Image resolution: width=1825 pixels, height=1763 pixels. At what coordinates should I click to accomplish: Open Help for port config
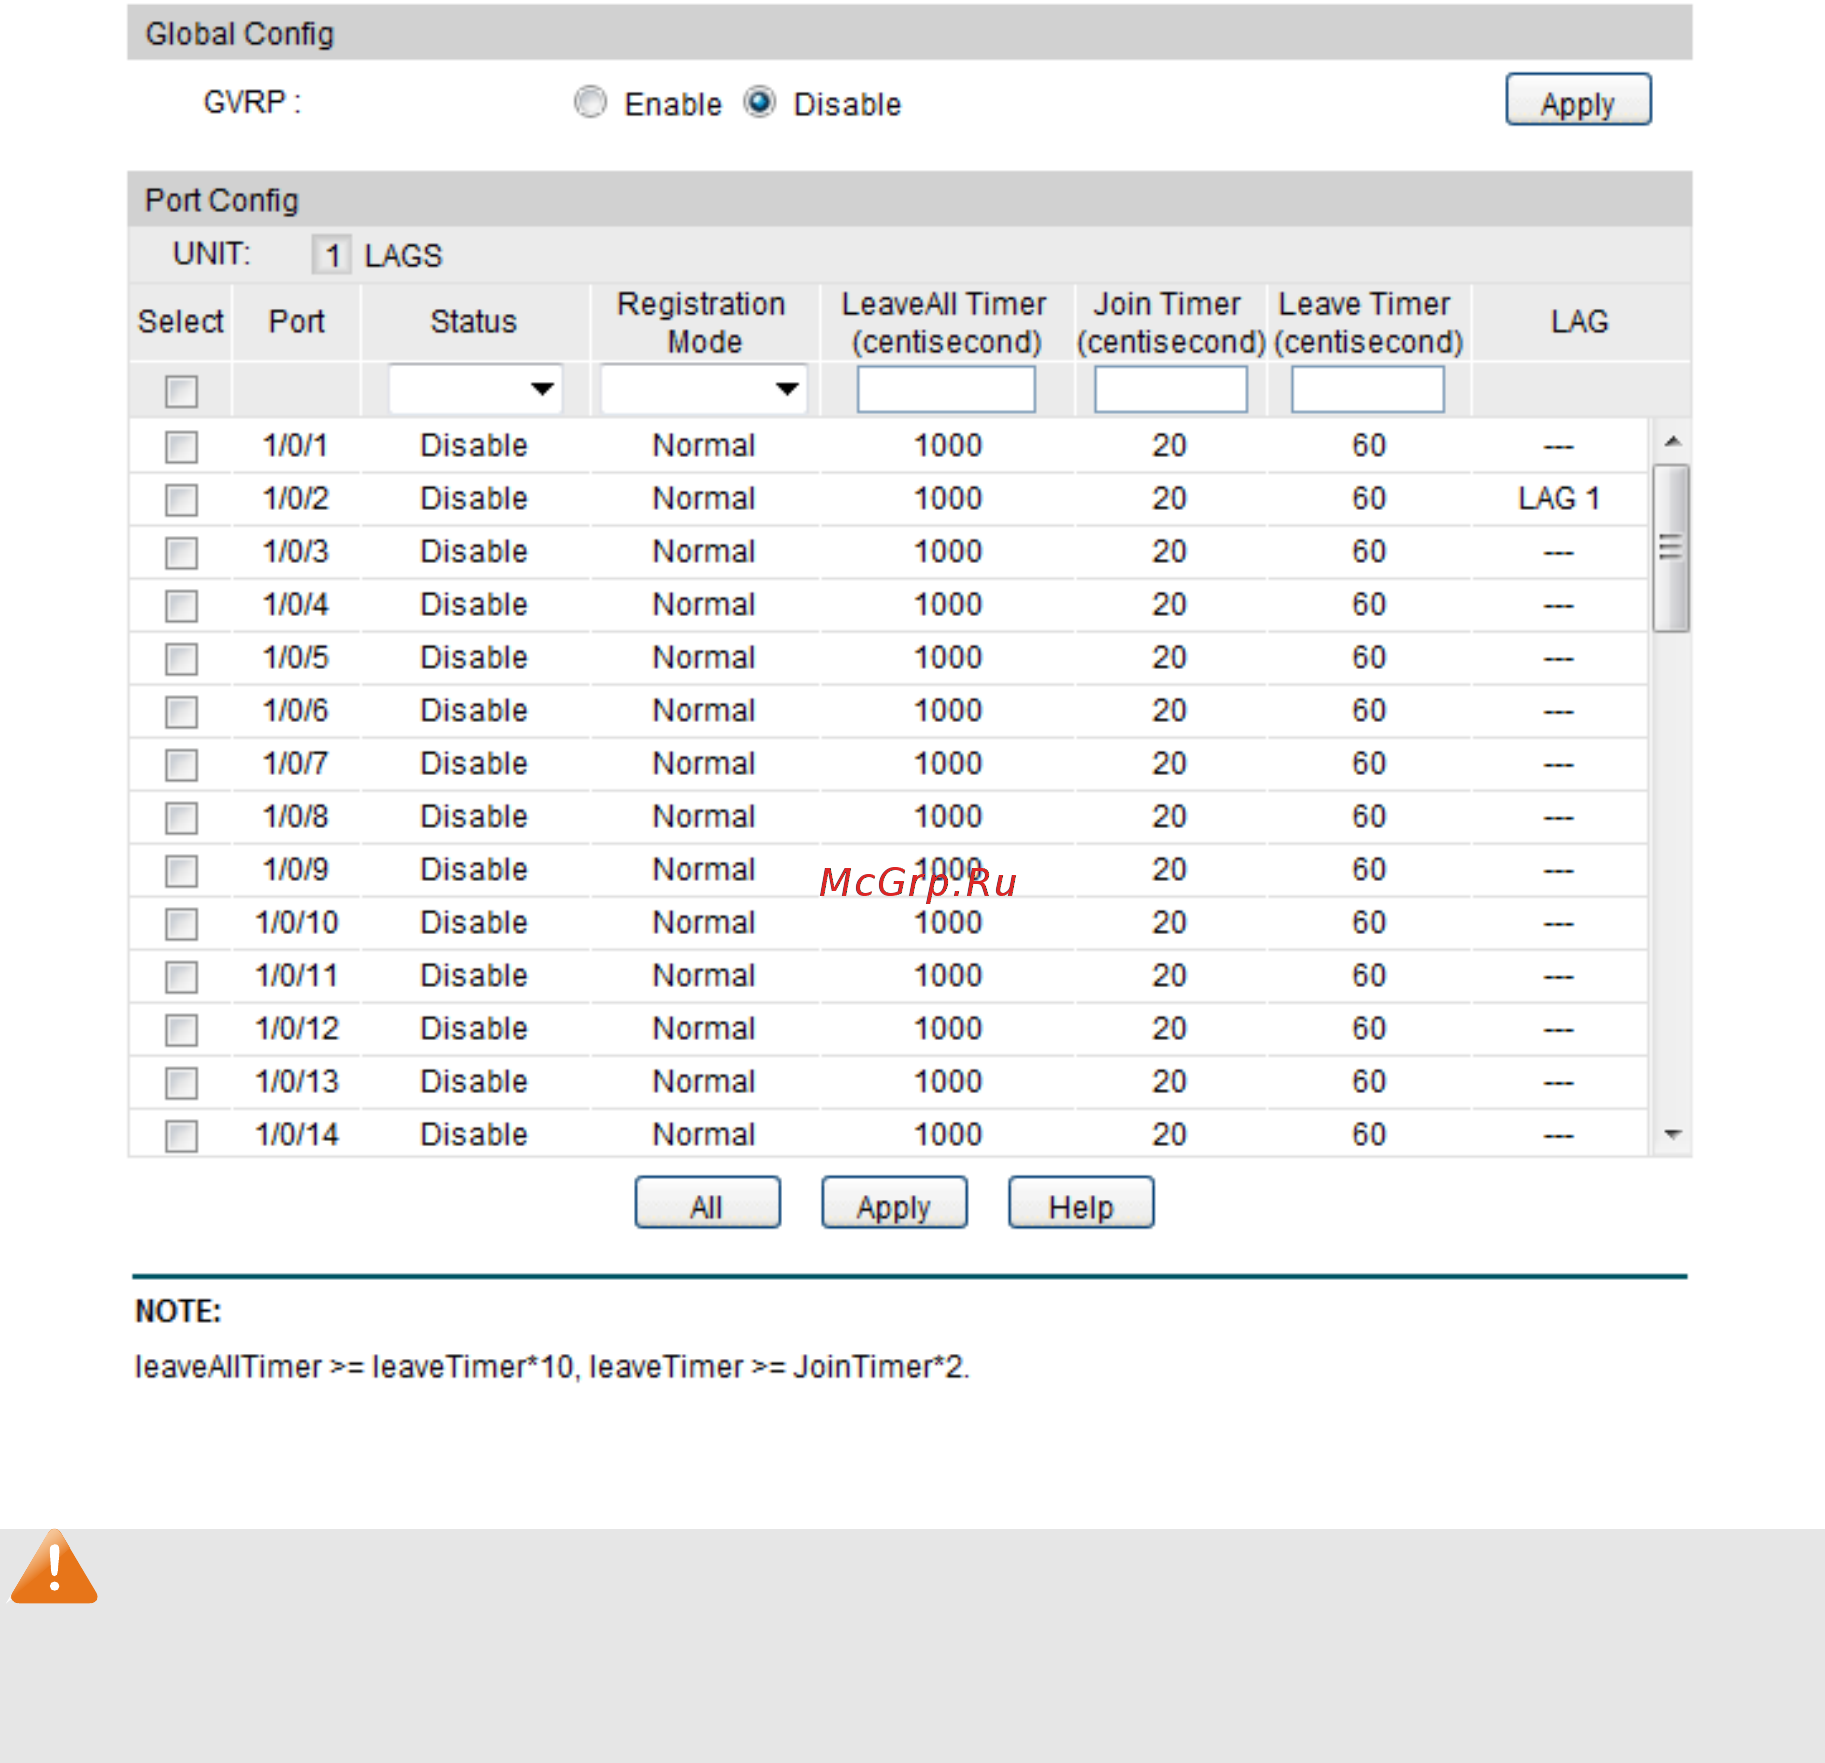coord(1081,1203)
